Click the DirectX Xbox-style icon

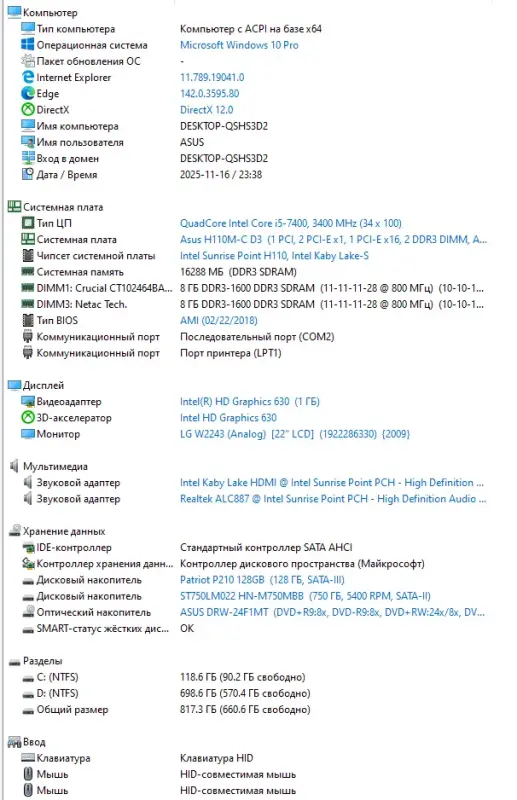point(28,109)
